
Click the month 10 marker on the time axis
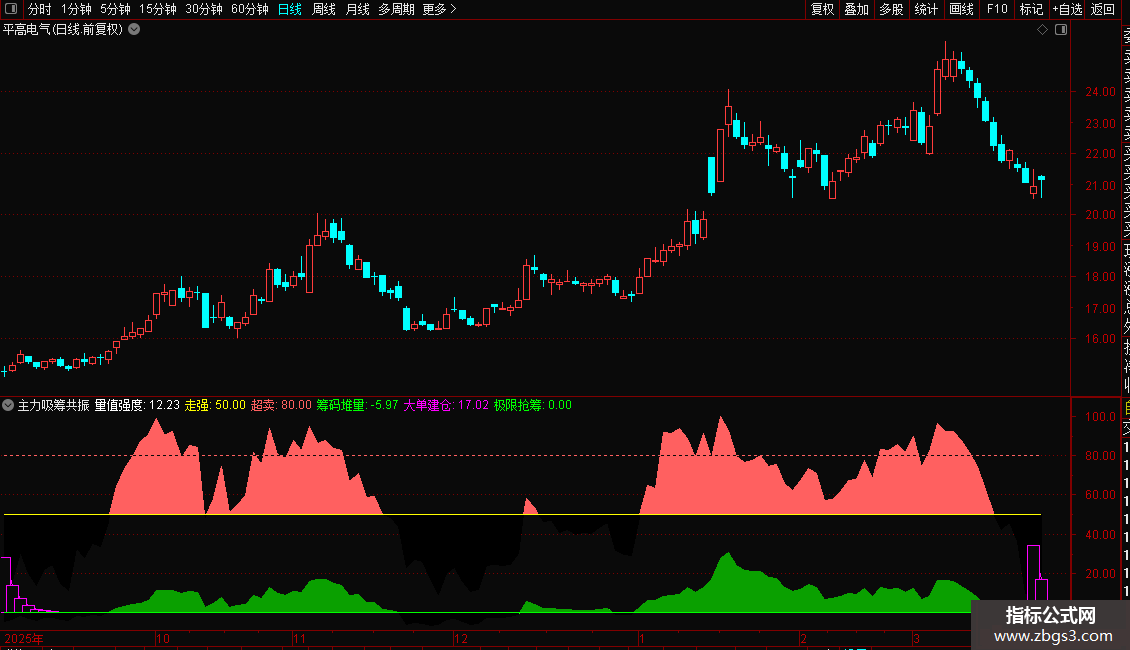coord(163,638)
